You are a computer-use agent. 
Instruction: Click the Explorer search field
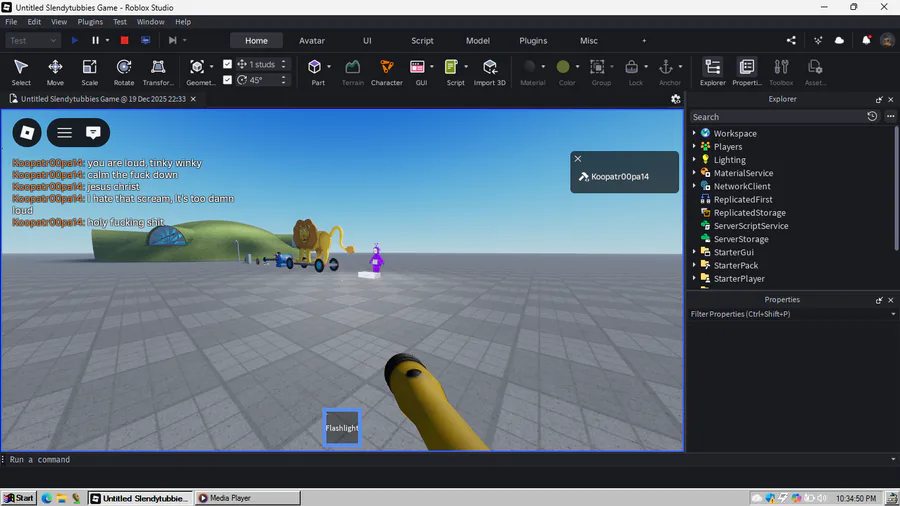[778, 116]
